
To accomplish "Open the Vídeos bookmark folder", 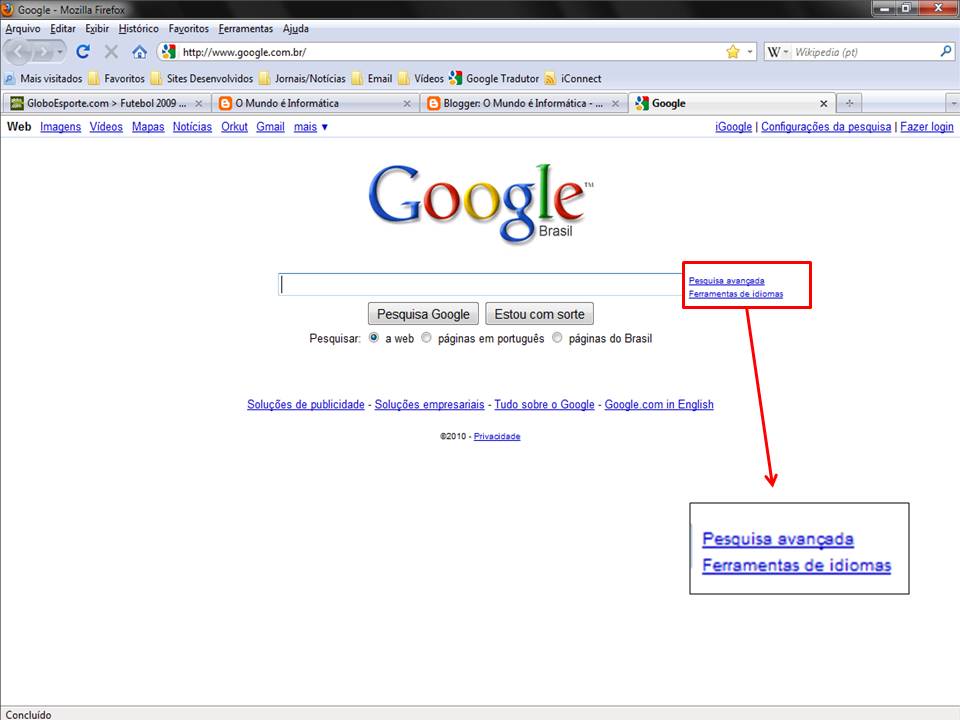I will coord(421,78).
